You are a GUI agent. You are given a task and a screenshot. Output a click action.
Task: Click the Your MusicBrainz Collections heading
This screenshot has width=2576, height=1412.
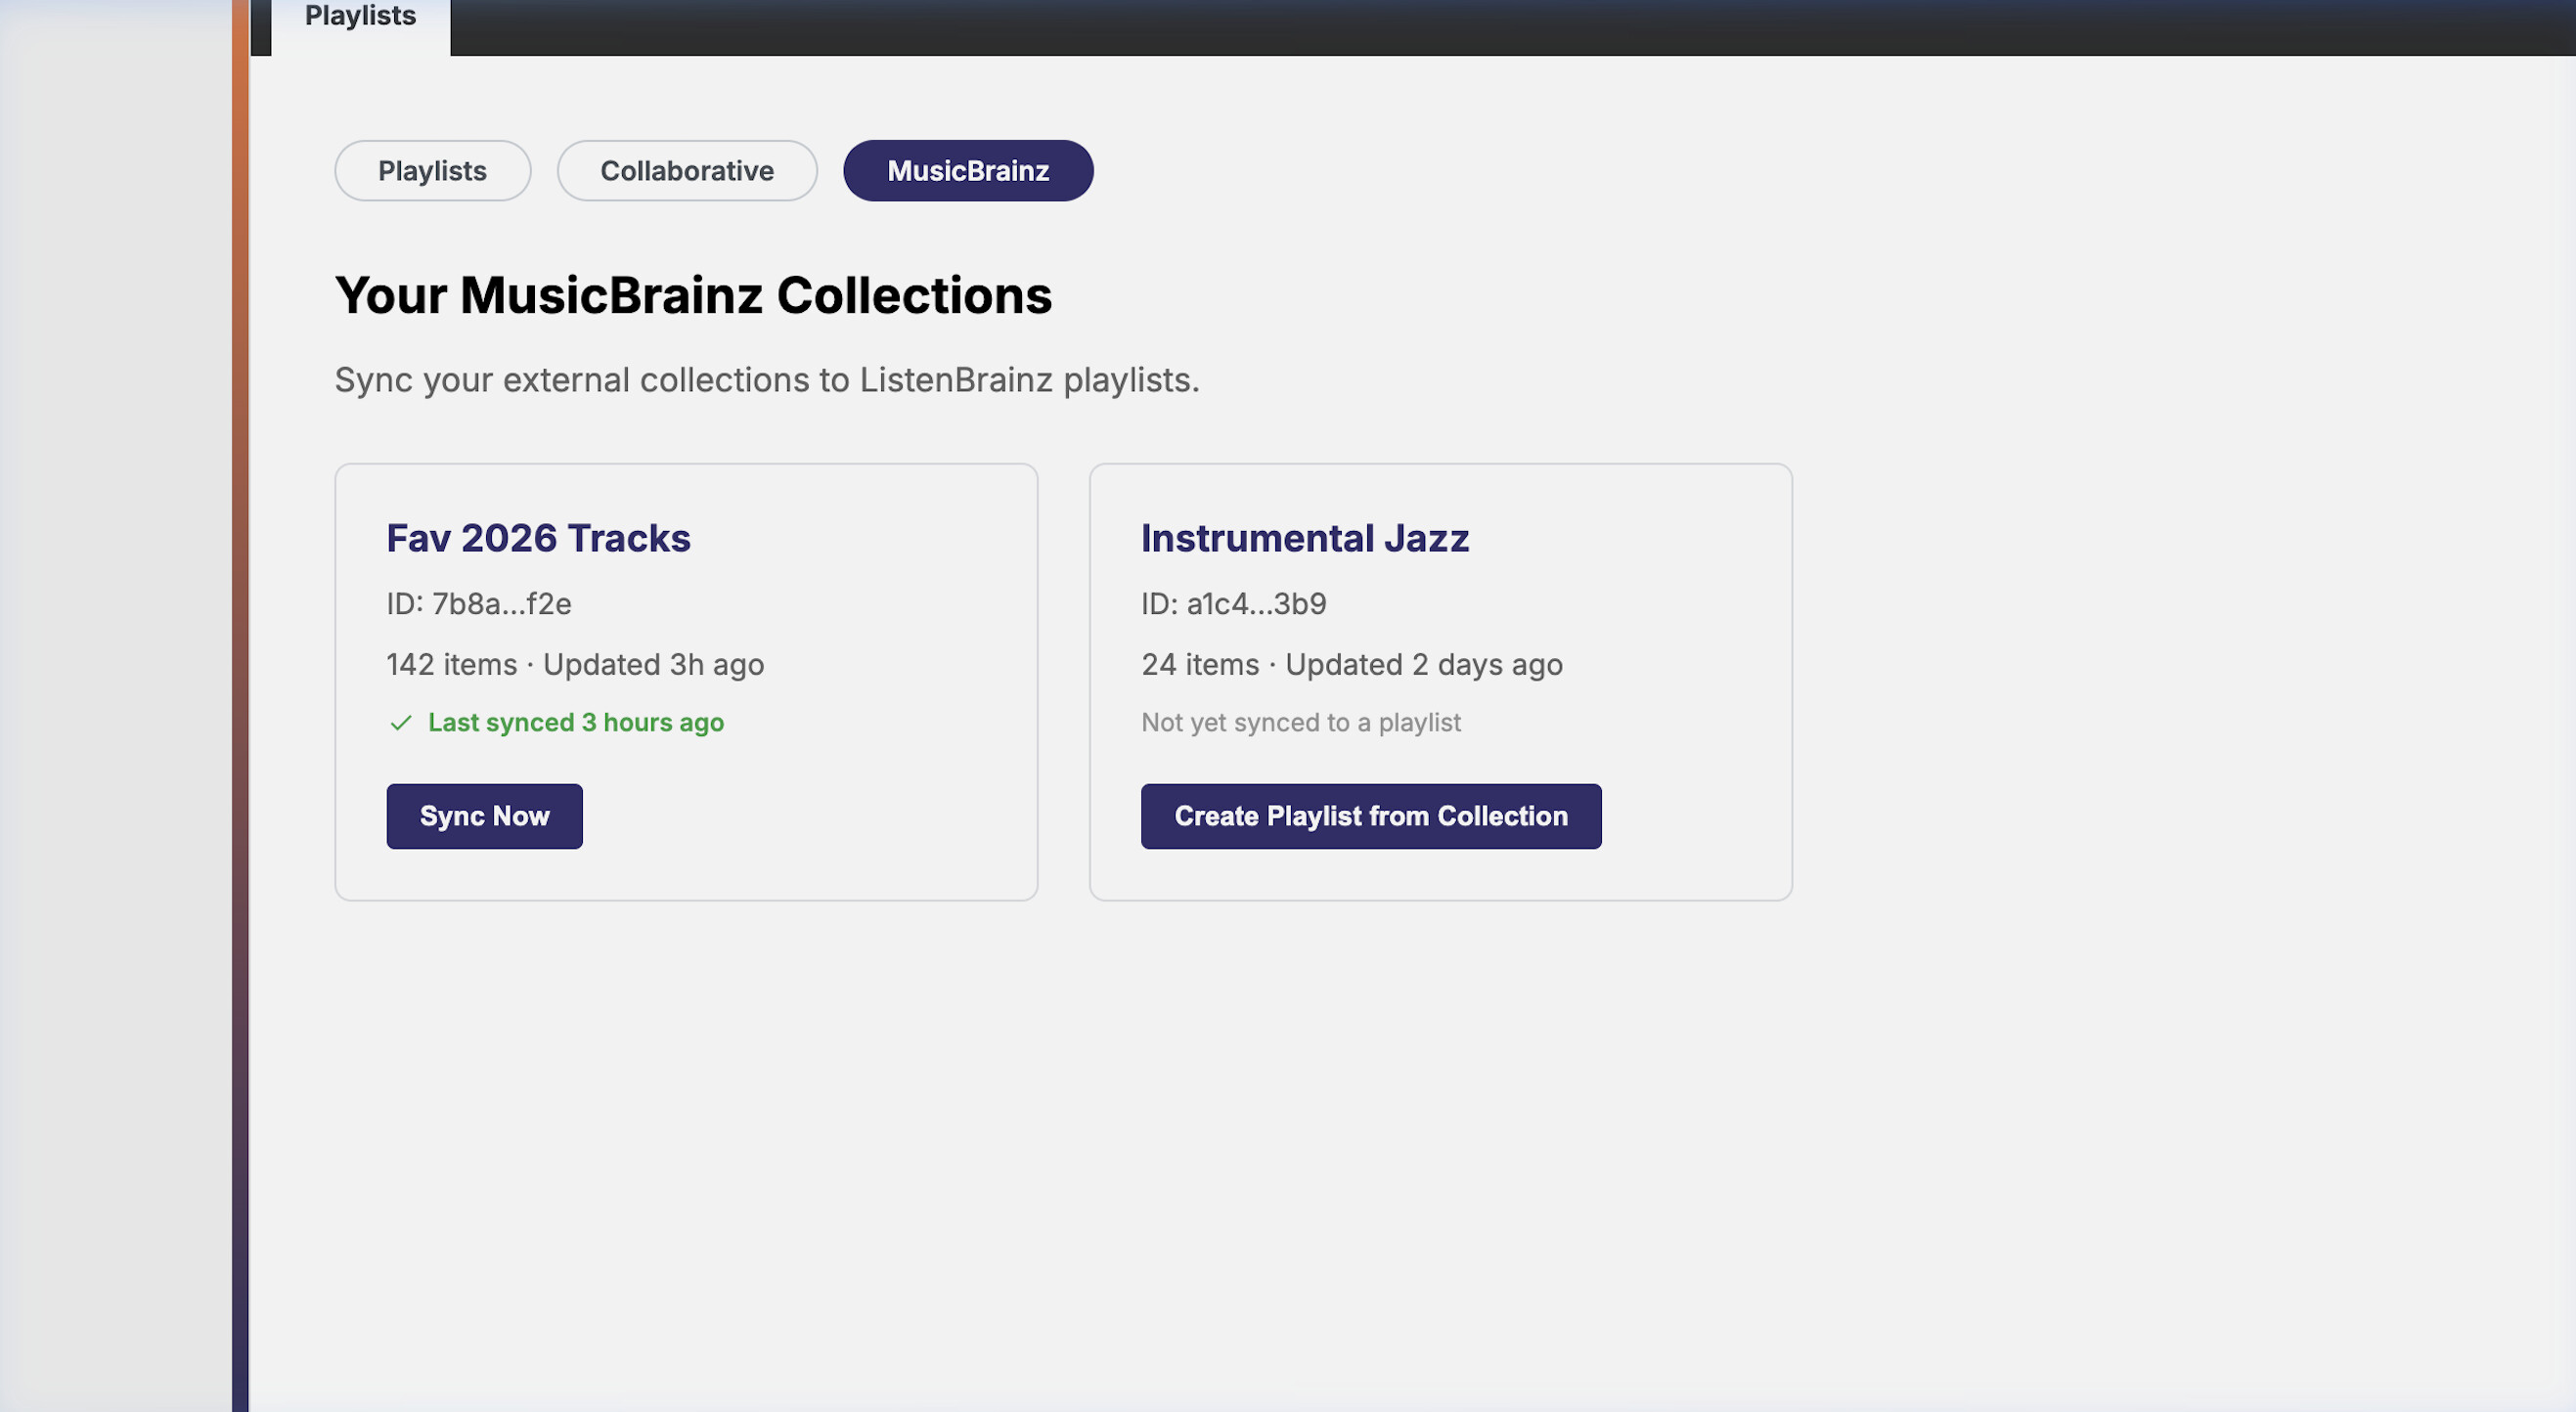tap(692, 296)
